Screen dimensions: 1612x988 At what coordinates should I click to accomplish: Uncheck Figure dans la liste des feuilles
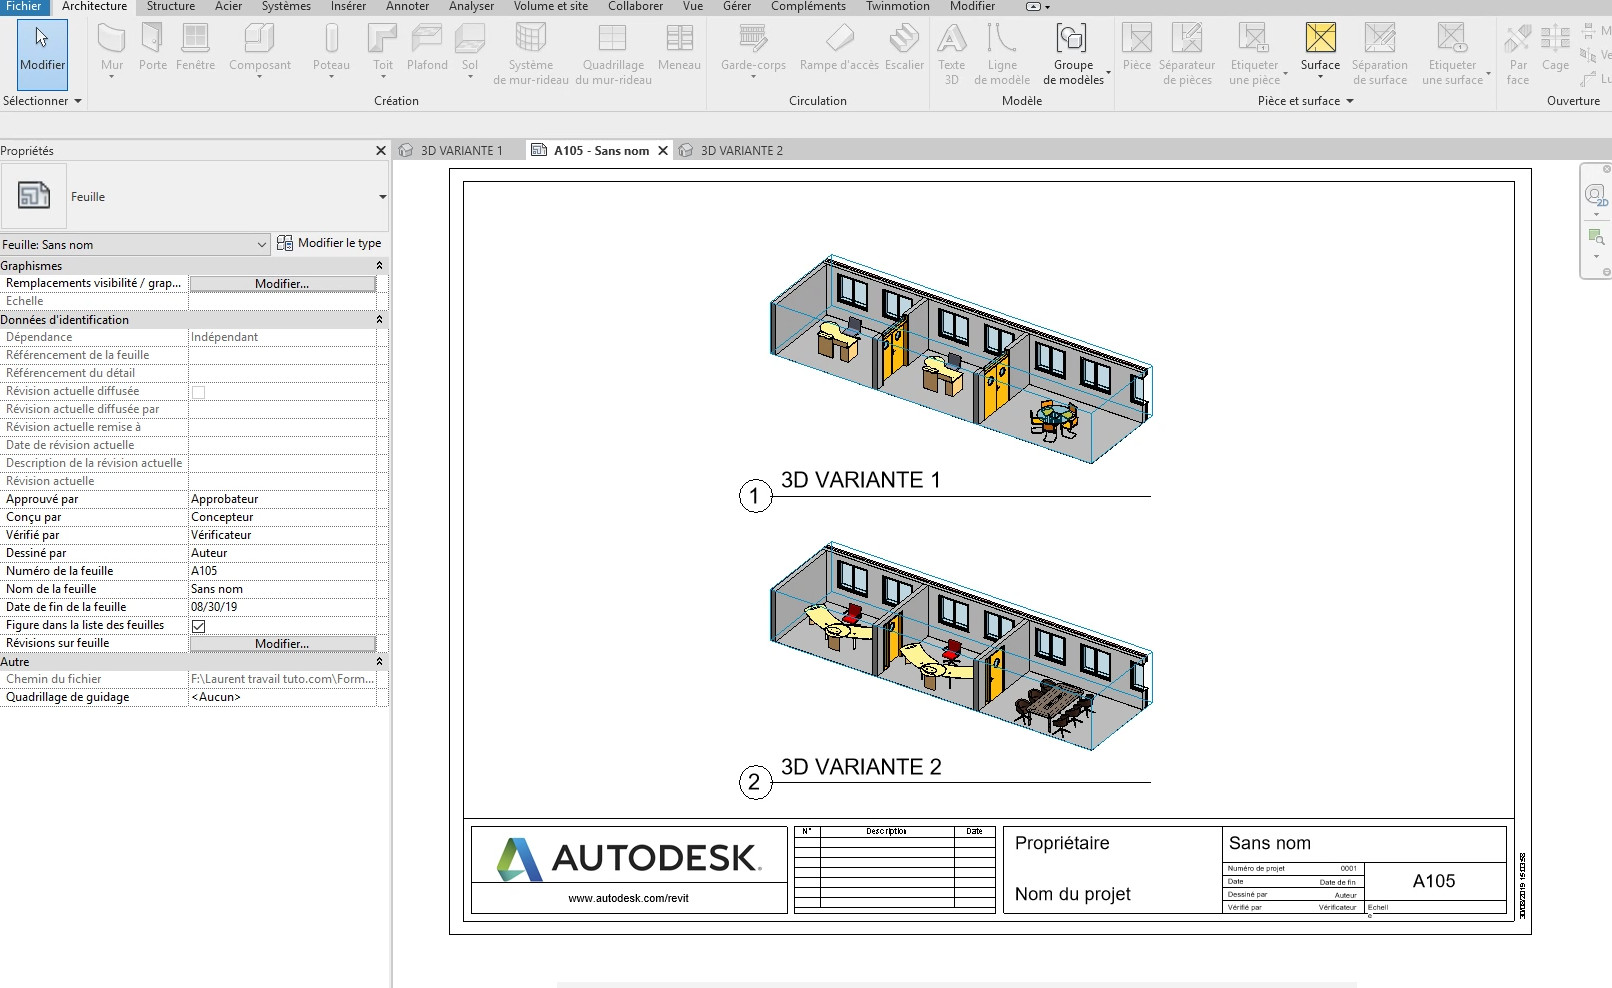pos(199,626)
